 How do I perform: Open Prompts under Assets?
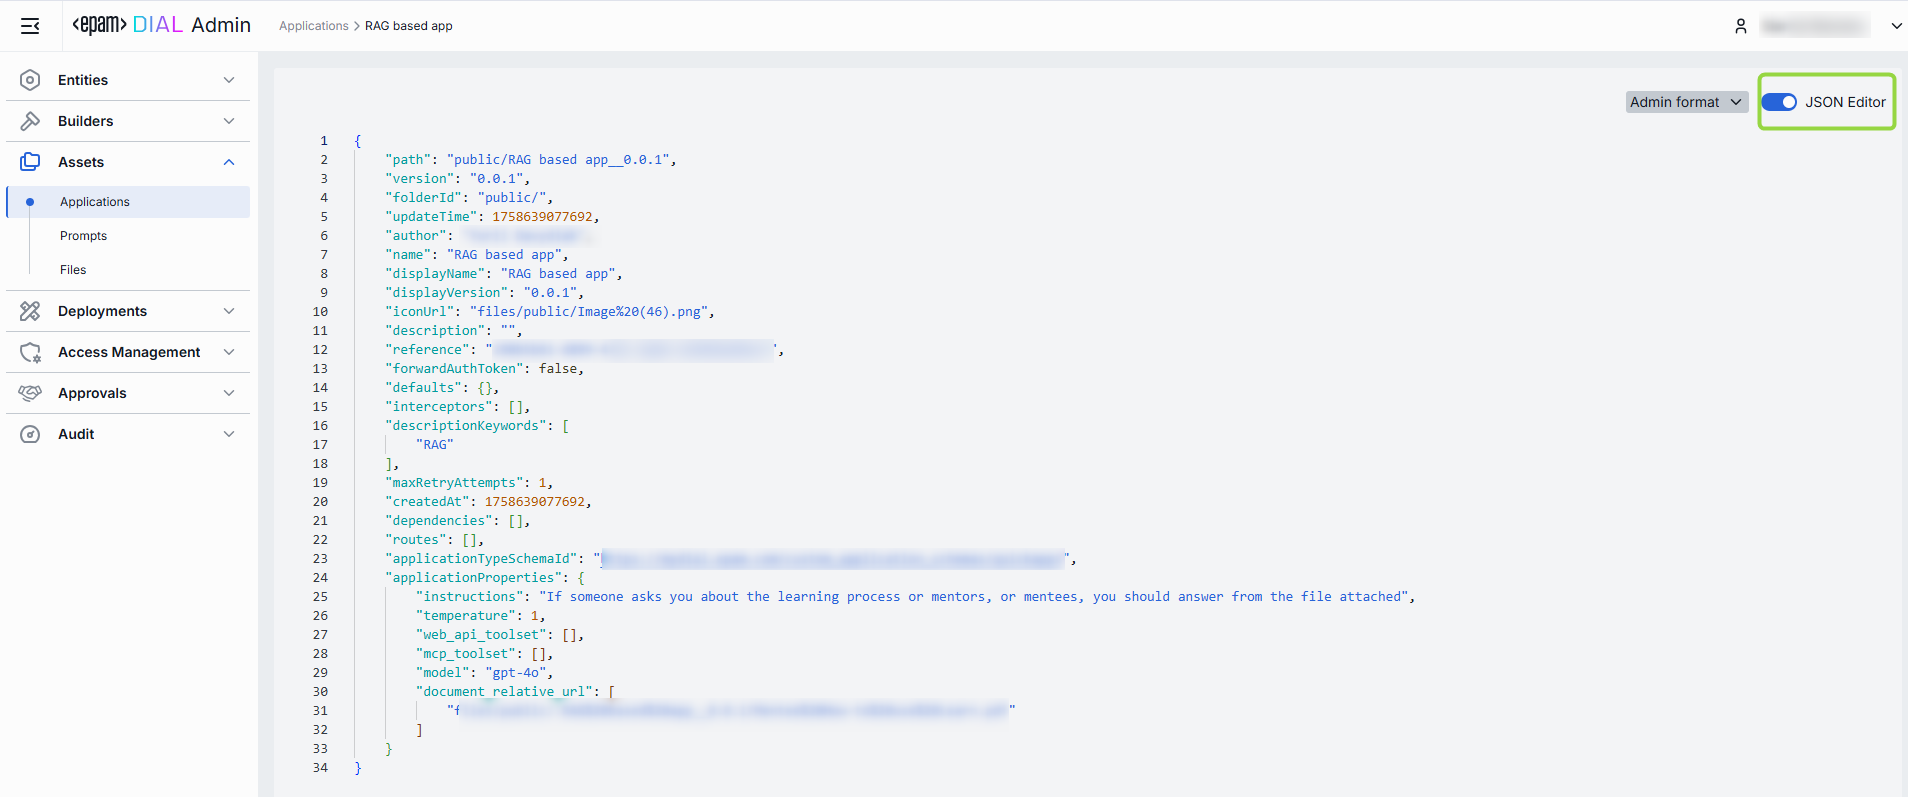(83, 236)
